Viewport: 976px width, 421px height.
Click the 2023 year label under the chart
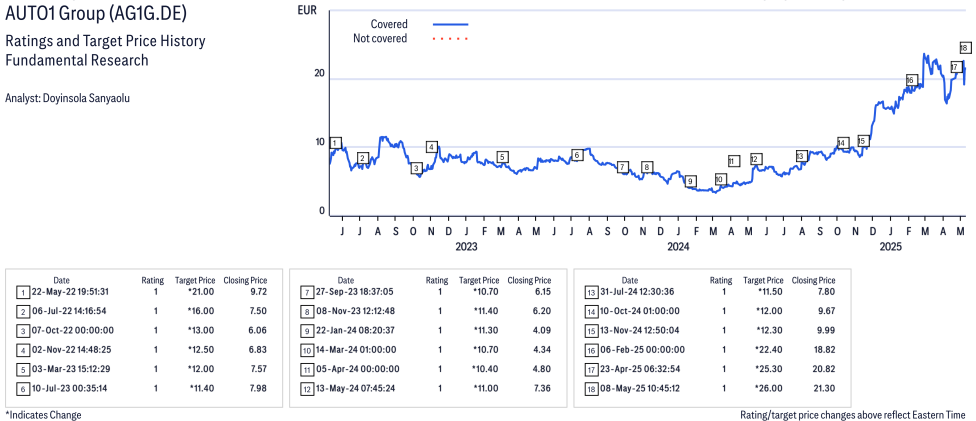click(466, 247)
